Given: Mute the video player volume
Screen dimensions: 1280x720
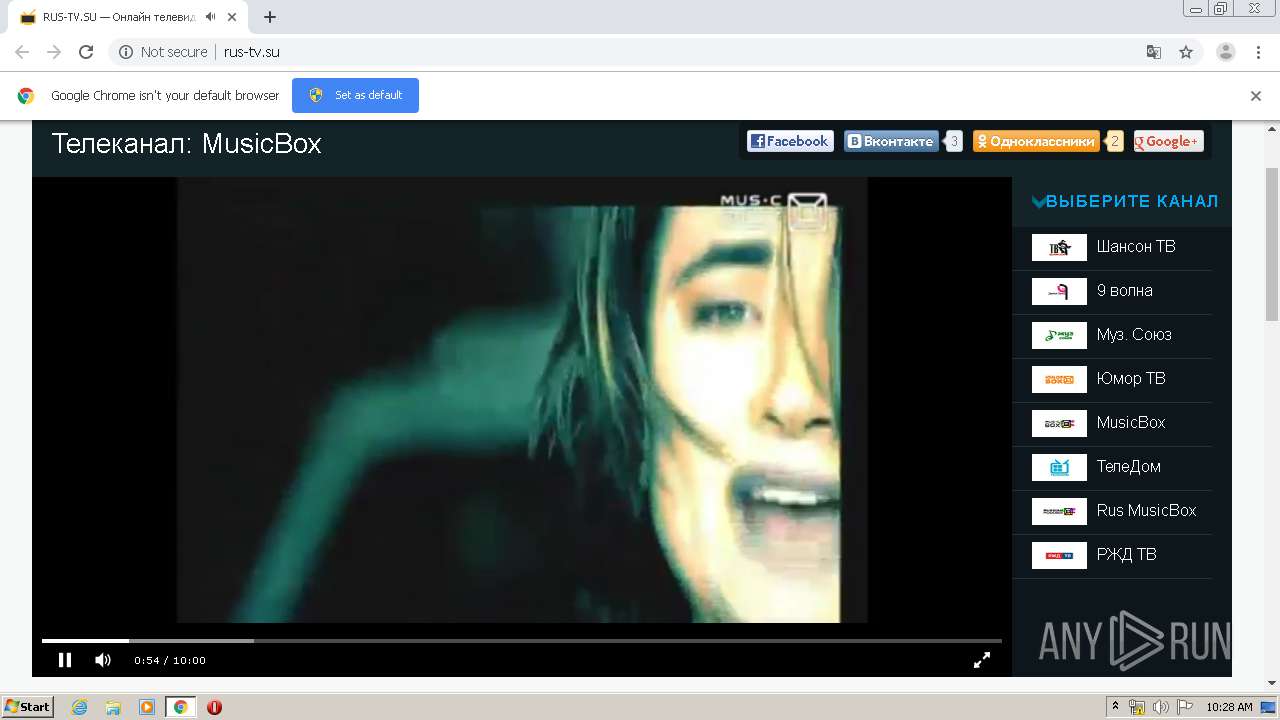Looking at the screenshot, I should [x=103, y=660].
